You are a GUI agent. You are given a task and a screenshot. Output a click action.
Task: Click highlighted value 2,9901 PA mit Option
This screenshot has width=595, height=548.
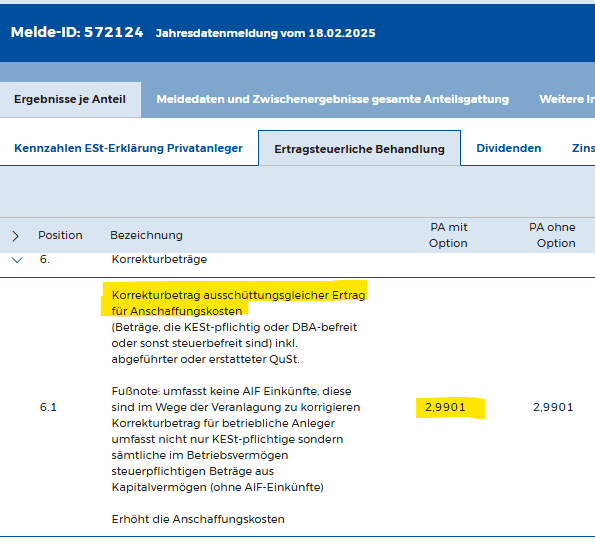pyautogui.click(x=445, y=407)
